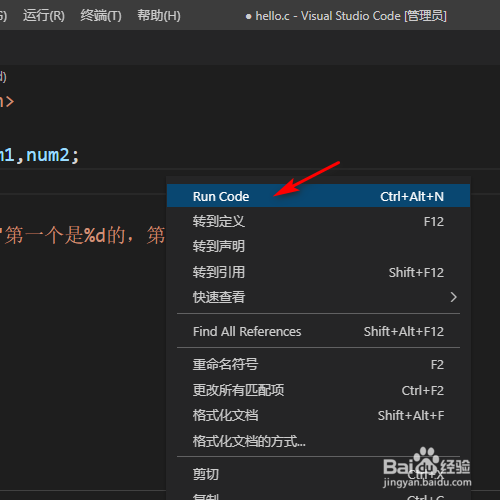500x500 pixels.
Task: Click the 第一个是%d的 string text
Action: (64, 236)
